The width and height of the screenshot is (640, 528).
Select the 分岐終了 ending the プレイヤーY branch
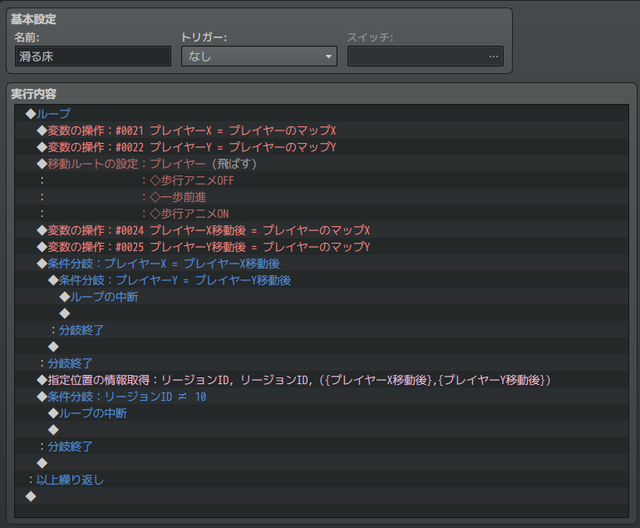click(x=321, y=330)
